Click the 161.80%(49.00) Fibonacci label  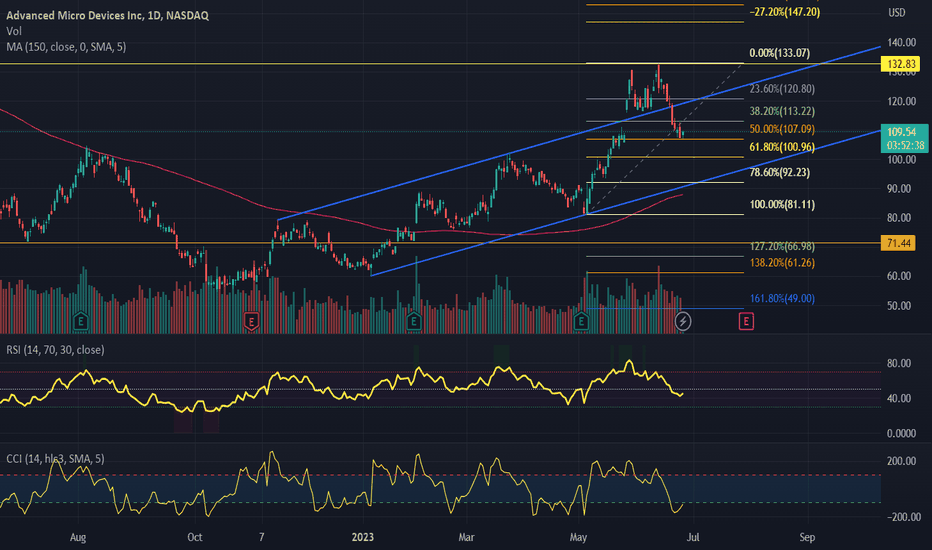(x=782, y=298)
